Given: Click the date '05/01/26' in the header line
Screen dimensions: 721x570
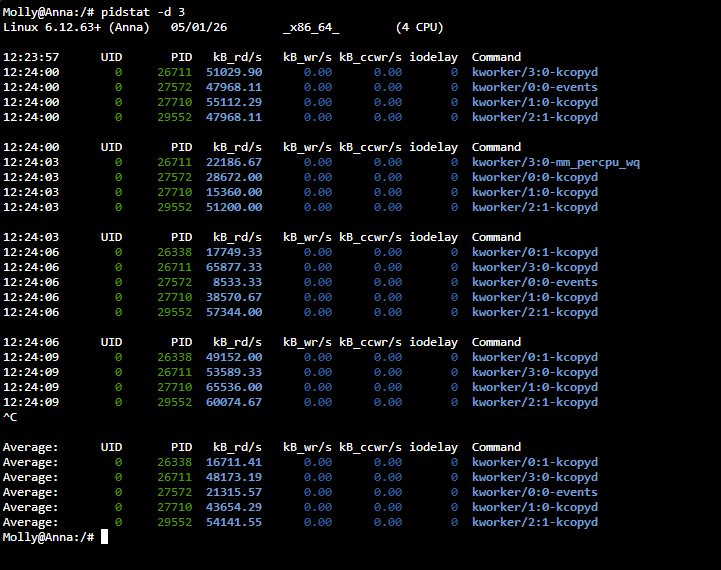Looking at the screenshot, I should (199, 28).
